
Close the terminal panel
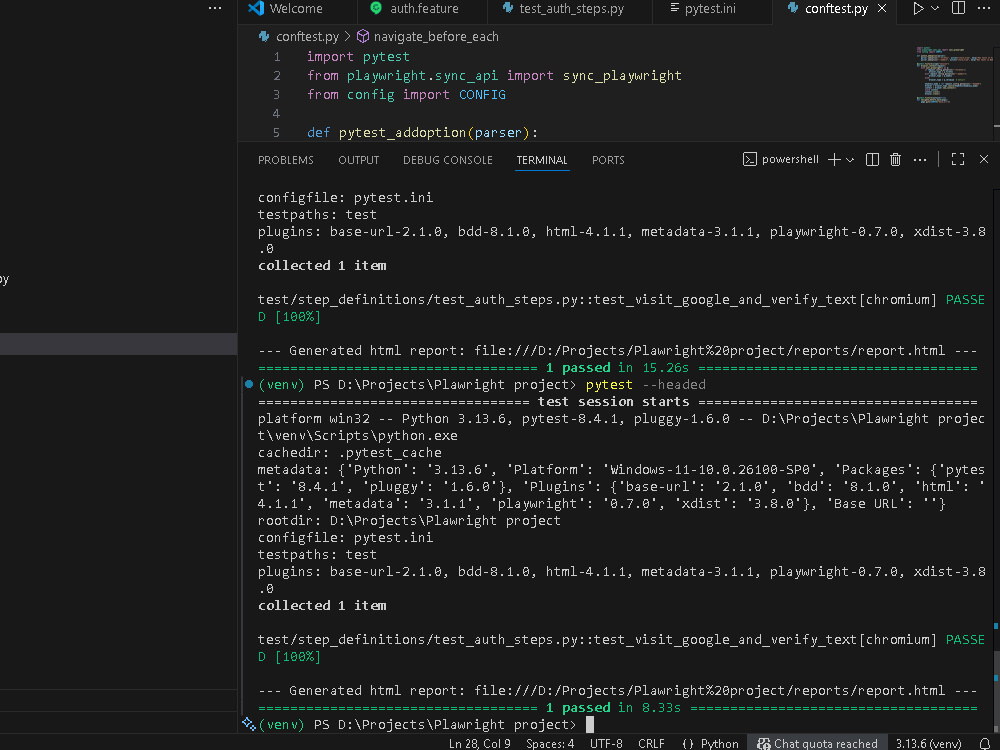[x=984, y=159]
